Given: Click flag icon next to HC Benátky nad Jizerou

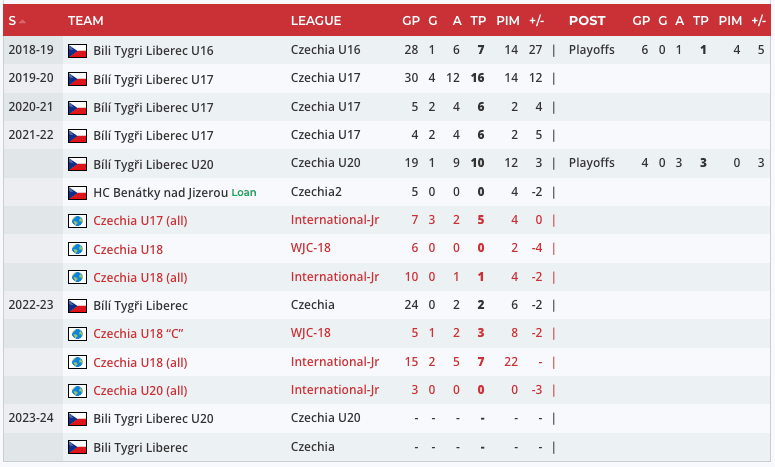Looking at the screenshot, I should click(77, 193).
